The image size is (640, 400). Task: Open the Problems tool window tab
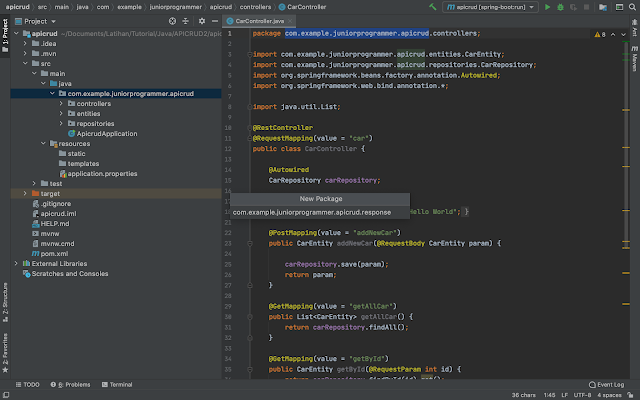(x=70, y=384)
